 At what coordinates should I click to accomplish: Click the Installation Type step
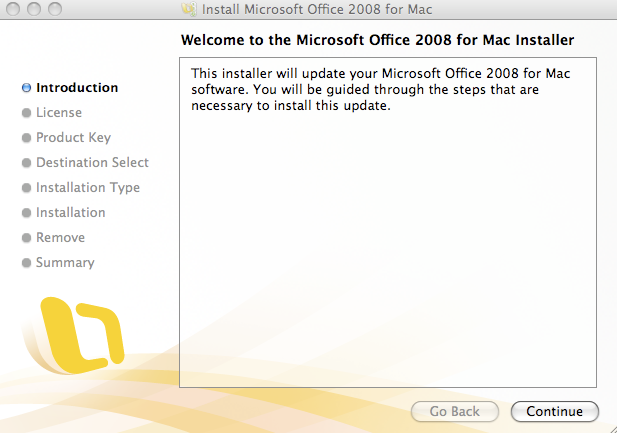(x=88, y=188)
